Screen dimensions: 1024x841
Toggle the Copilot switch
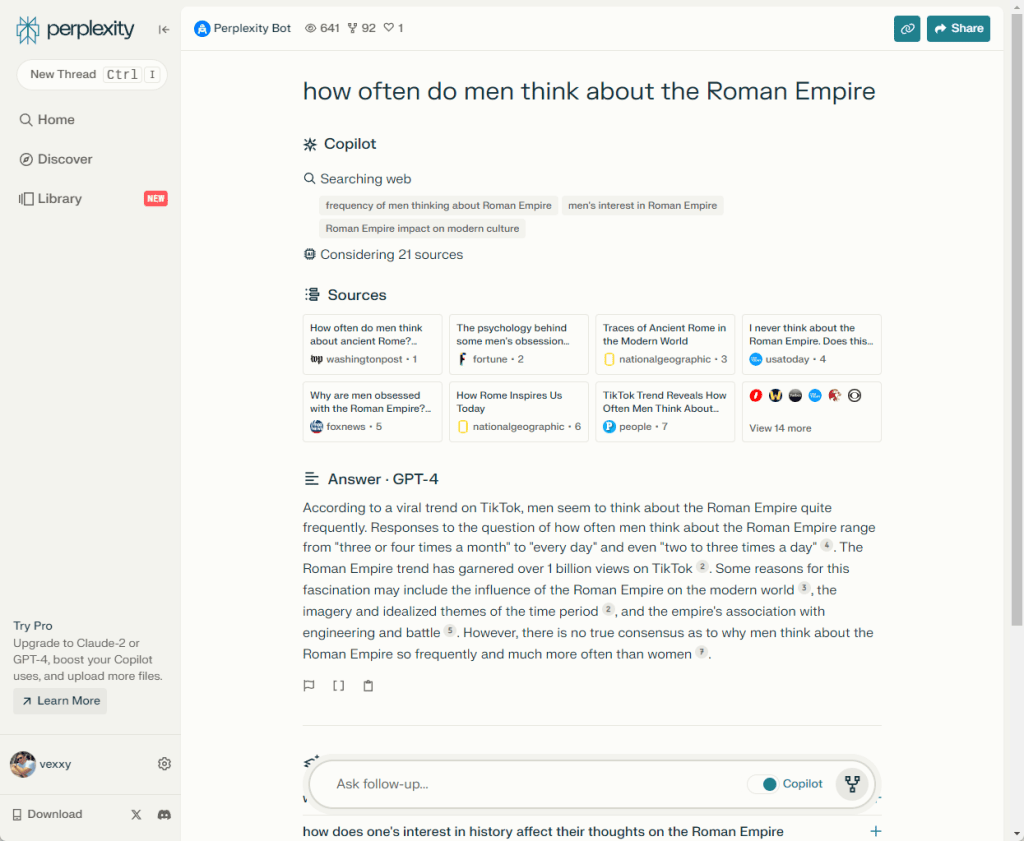click(763, 784)
